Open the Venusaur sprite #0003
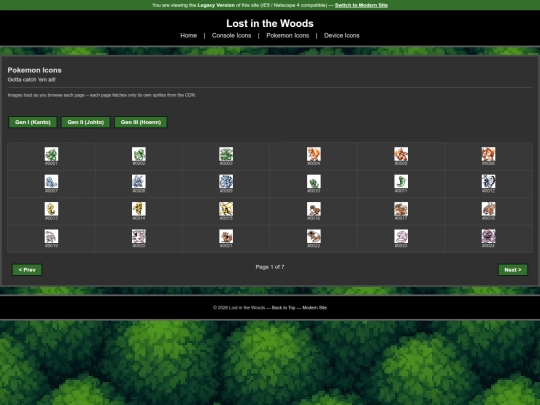 [x=226, y=154]
